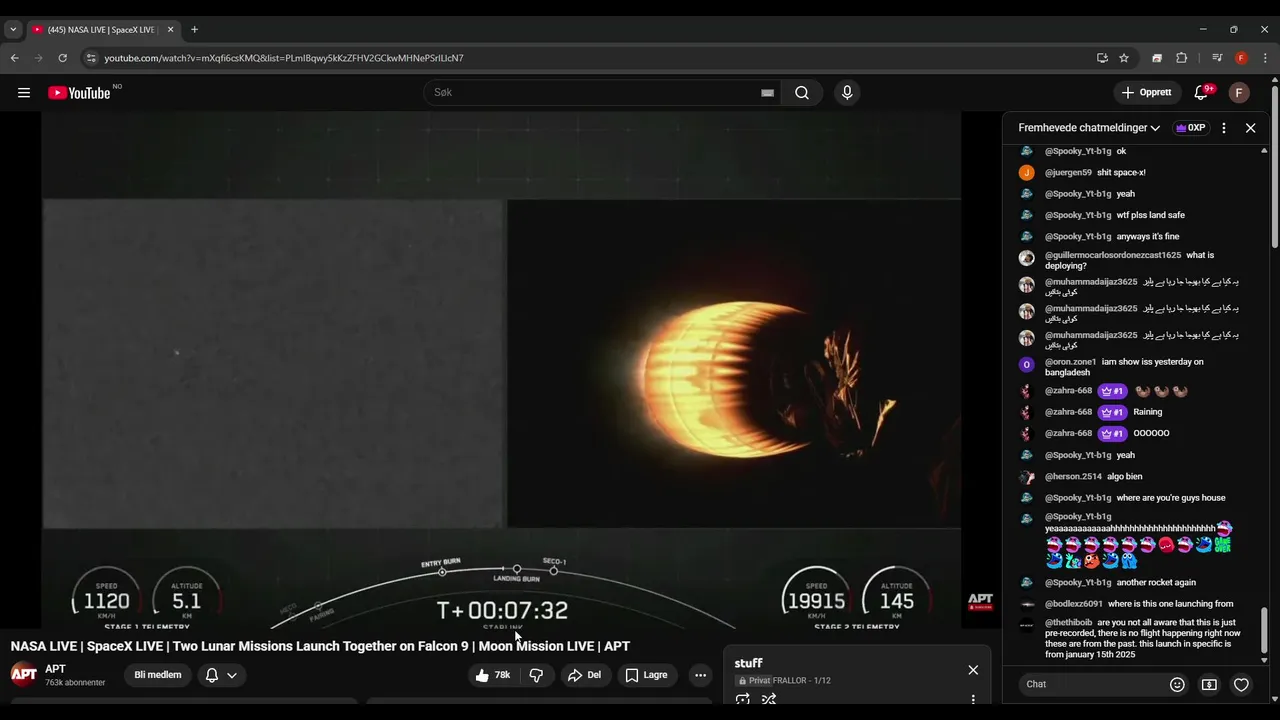Open the Chrome extensions puzzle icon
Screen dimensions: 1280x720
[x=1181, y=58]
